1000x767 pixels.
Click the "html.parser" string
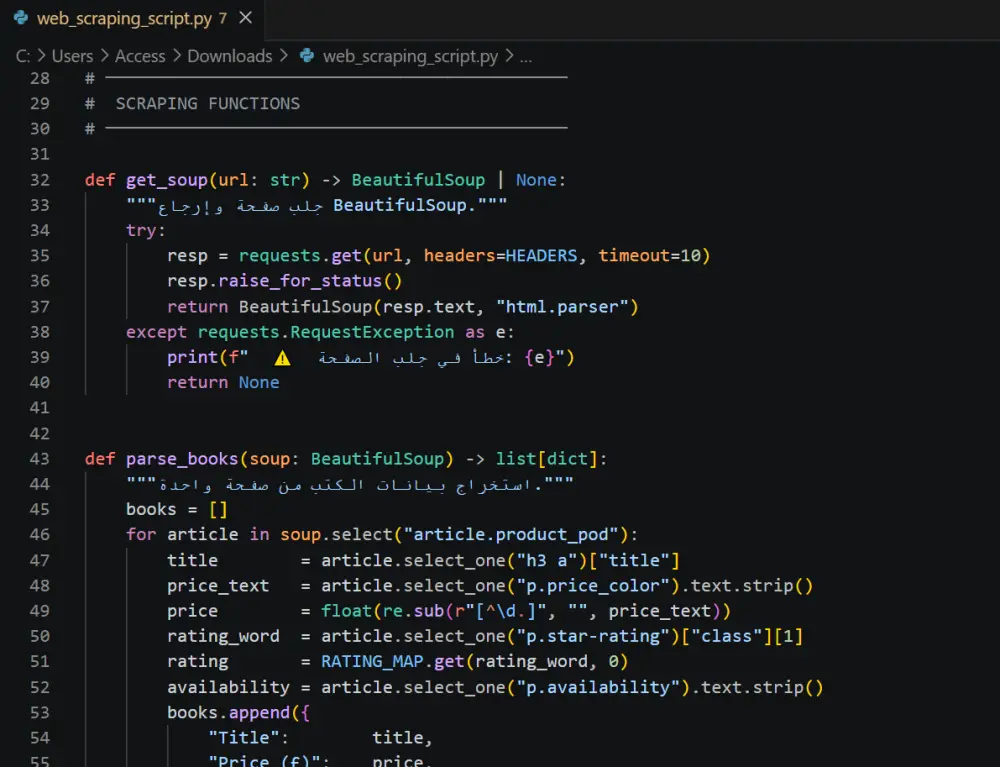(562, 307)
